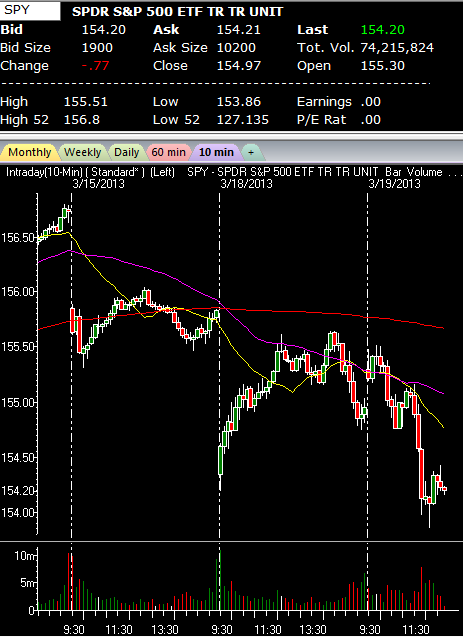
Task: Click the red Change value -.77
Action: pyautogui.click(x=95, y=66)
